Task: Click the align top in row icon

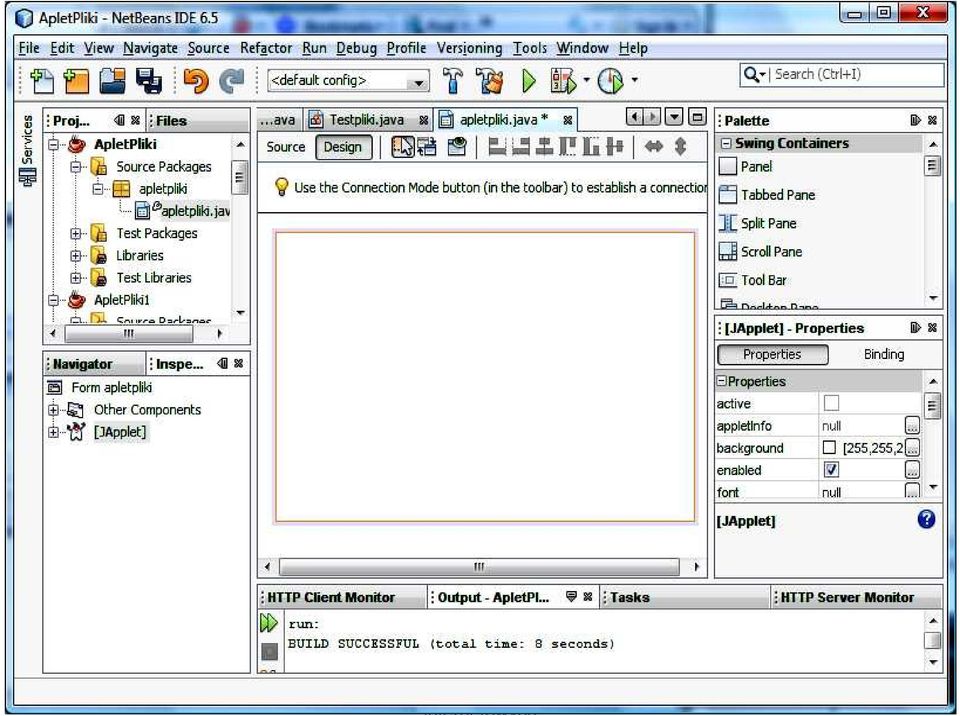Action: (x=568, y=147)
